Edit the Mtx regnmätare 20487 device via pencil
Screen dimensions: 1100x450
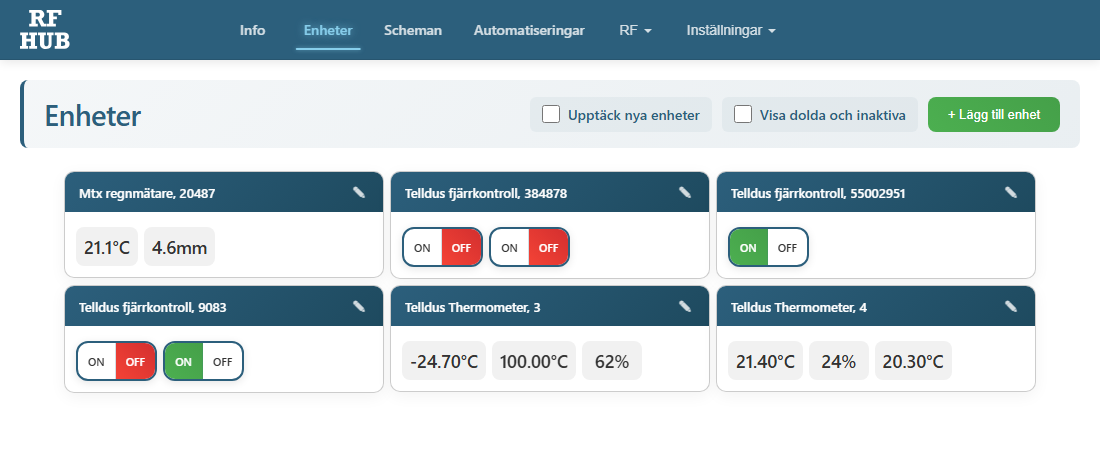tap(358, 192)
